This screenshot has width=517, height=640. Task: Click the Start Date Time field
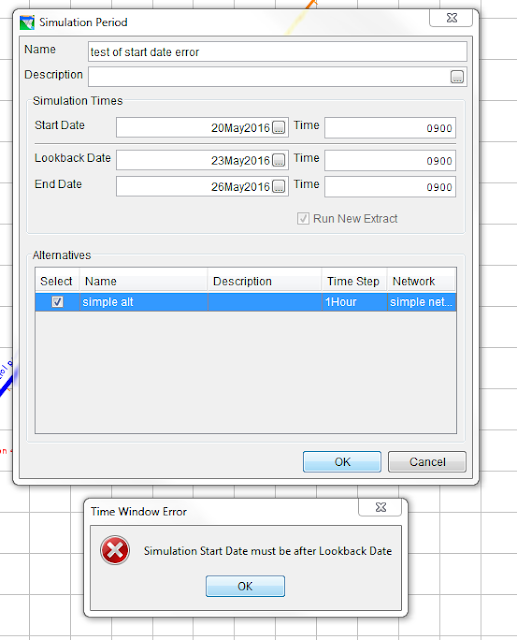390,128
